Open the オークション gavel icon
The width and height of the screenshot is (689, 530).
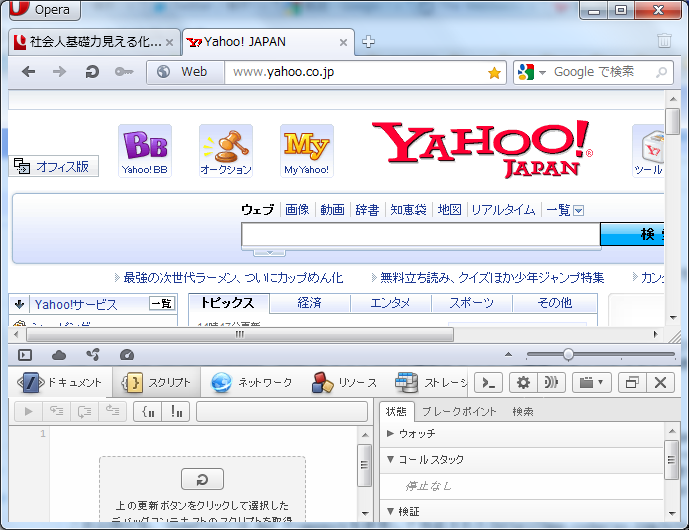pyautogui.click(x=226, y=151)
